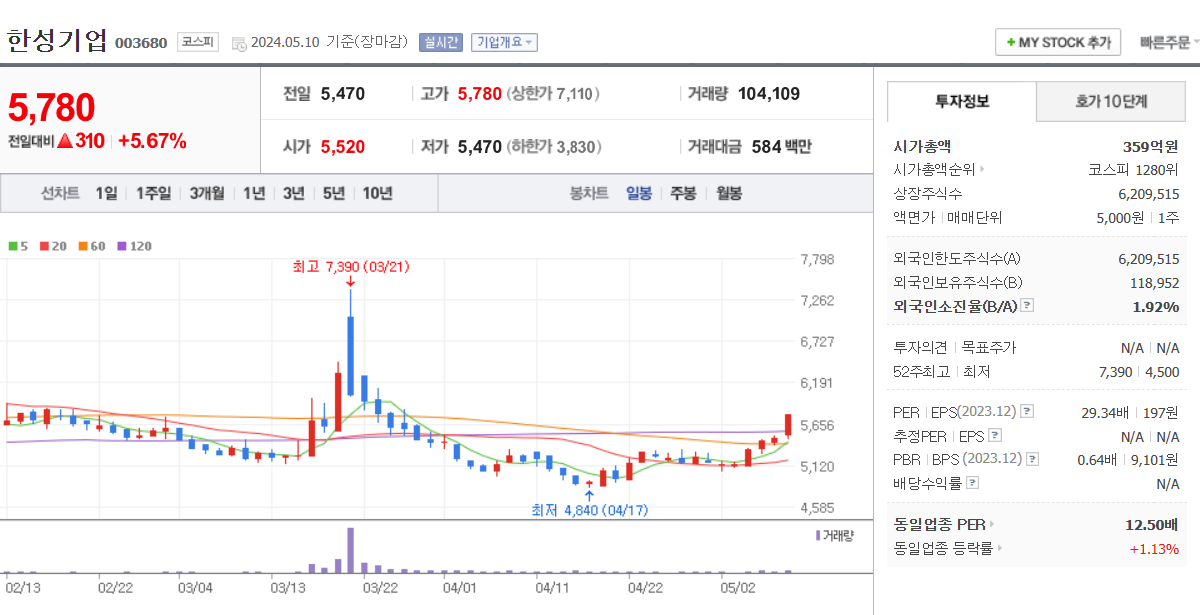Click the red 20-day moving average legend
Viewport: 1201px width, 615px height.
[x=53, y=245]
